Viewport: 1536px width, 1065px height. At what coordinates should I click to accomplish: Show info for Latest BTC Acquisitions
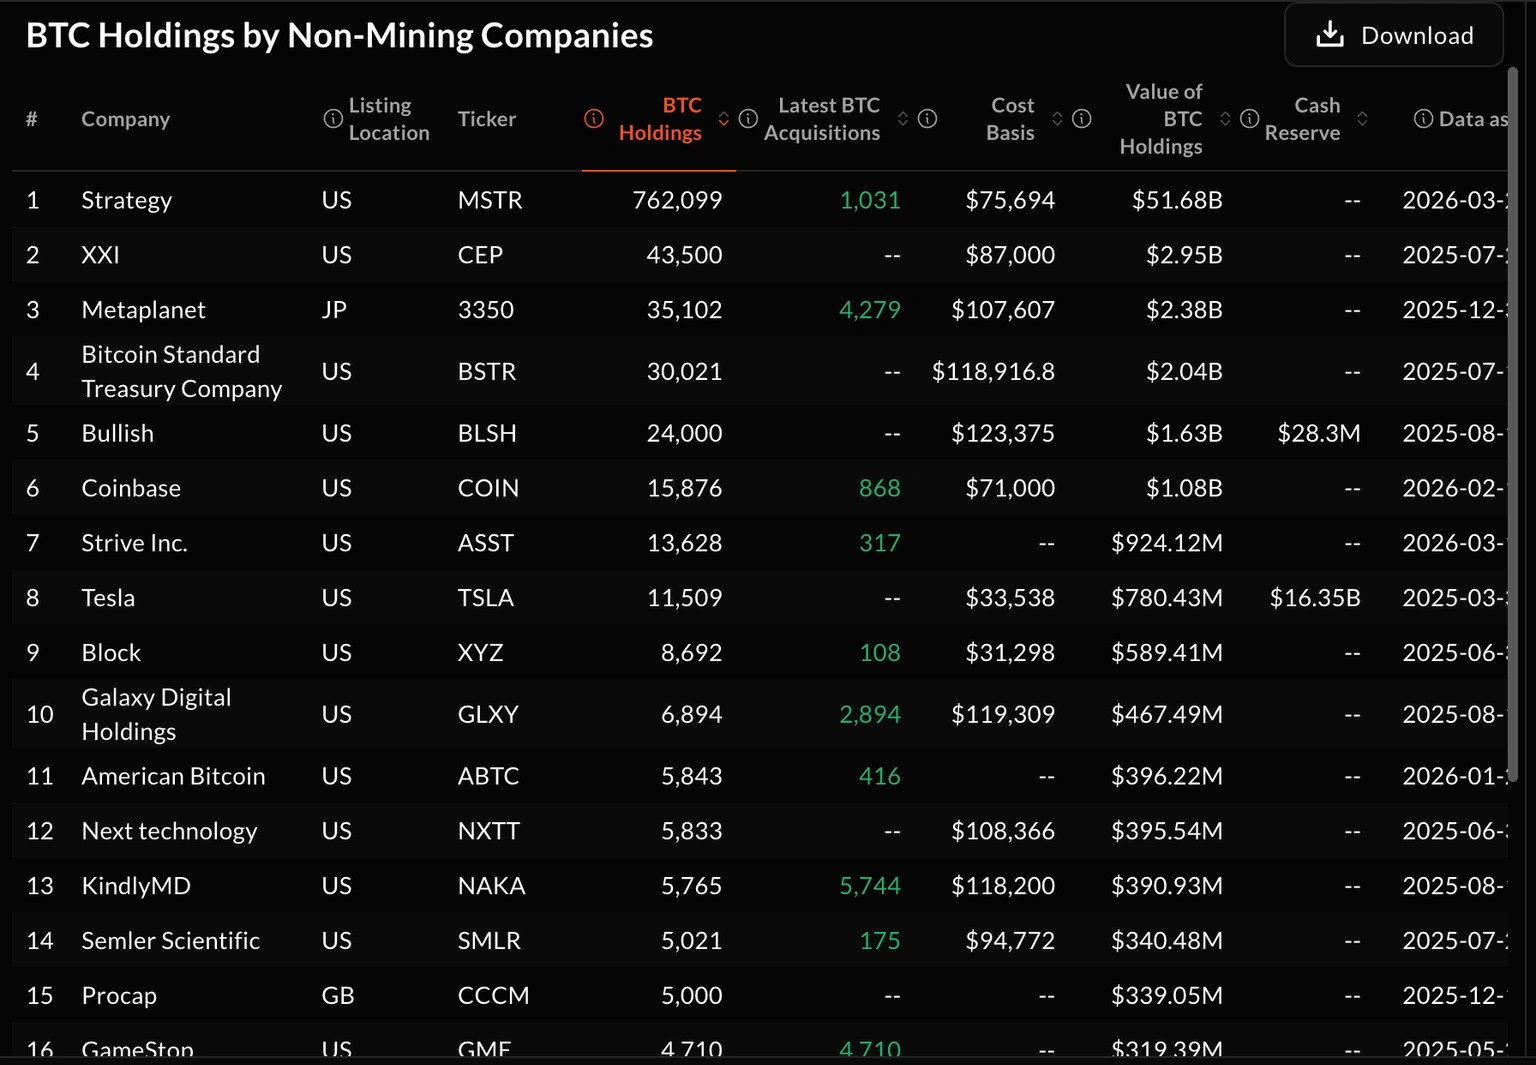[x=748, y=119]
